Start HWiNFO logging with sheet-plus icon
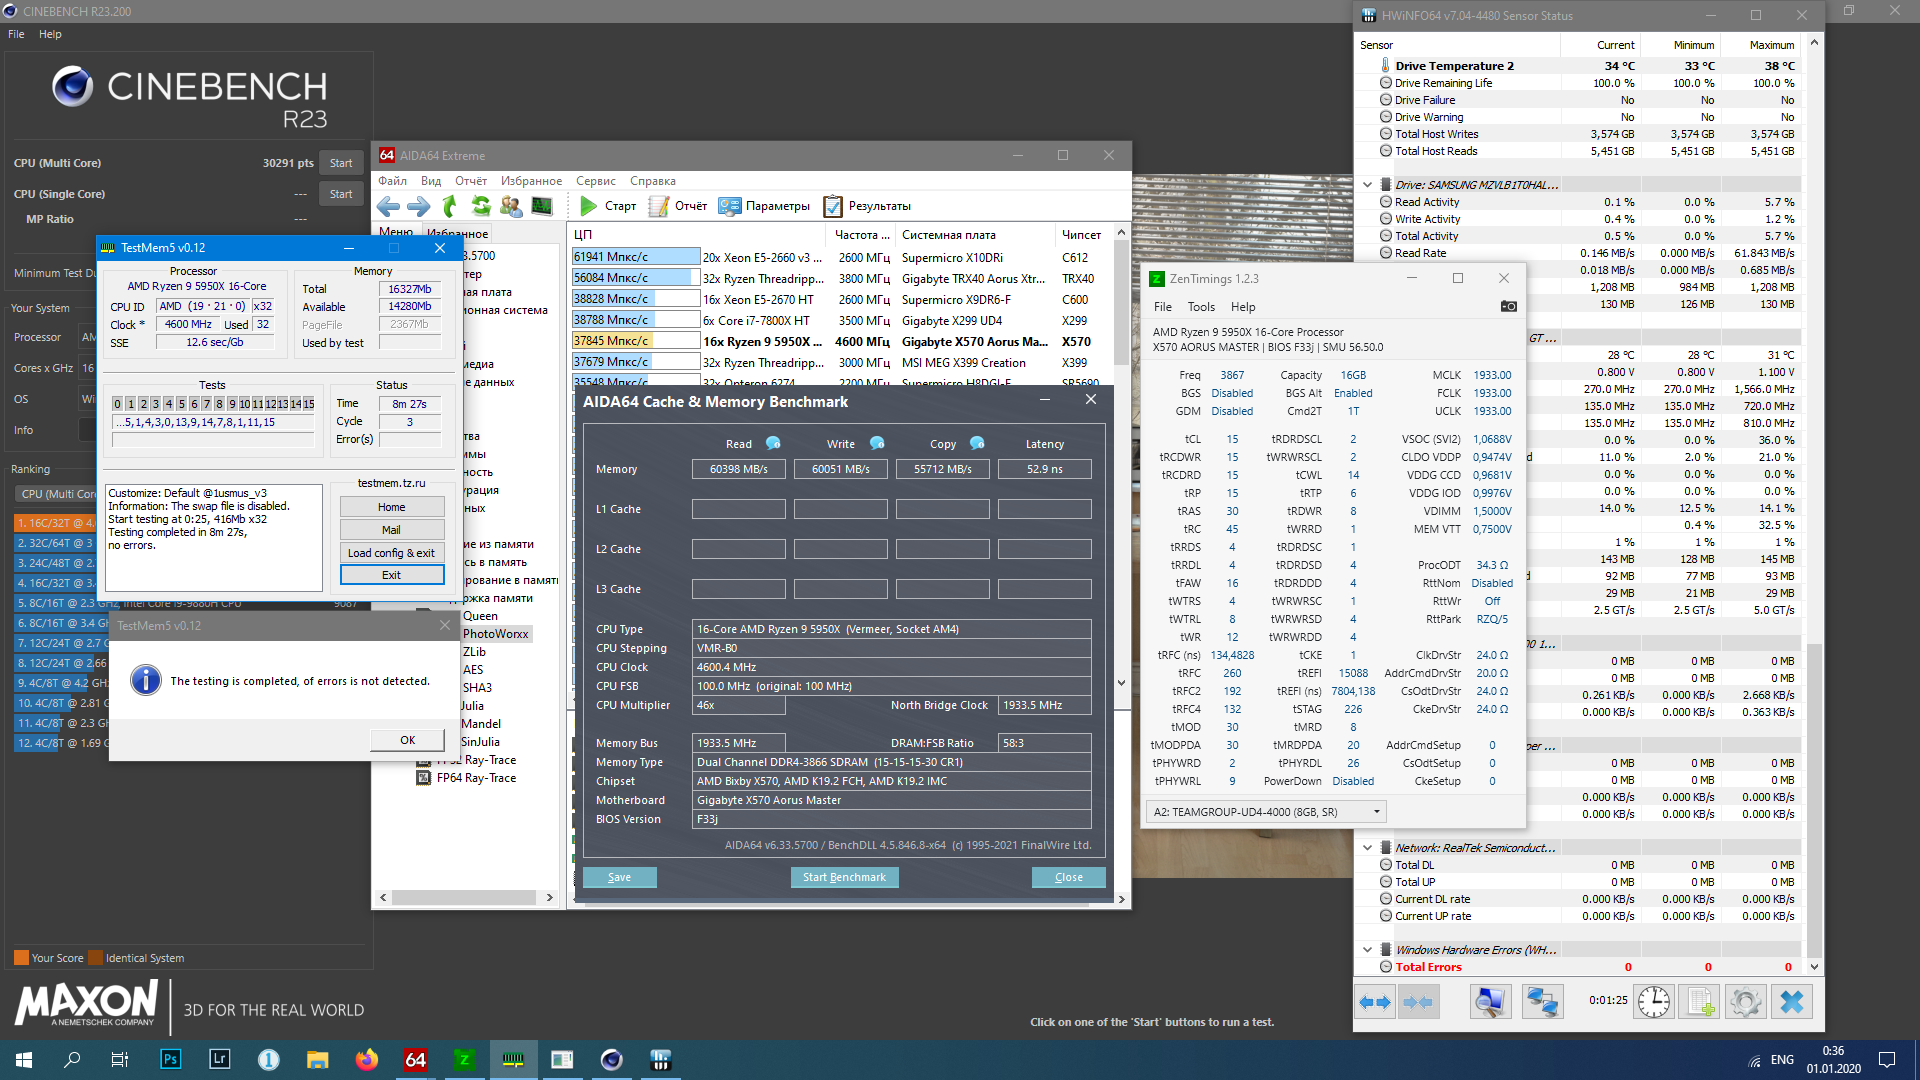1920x1080 pixels. coord(1699,1001)
